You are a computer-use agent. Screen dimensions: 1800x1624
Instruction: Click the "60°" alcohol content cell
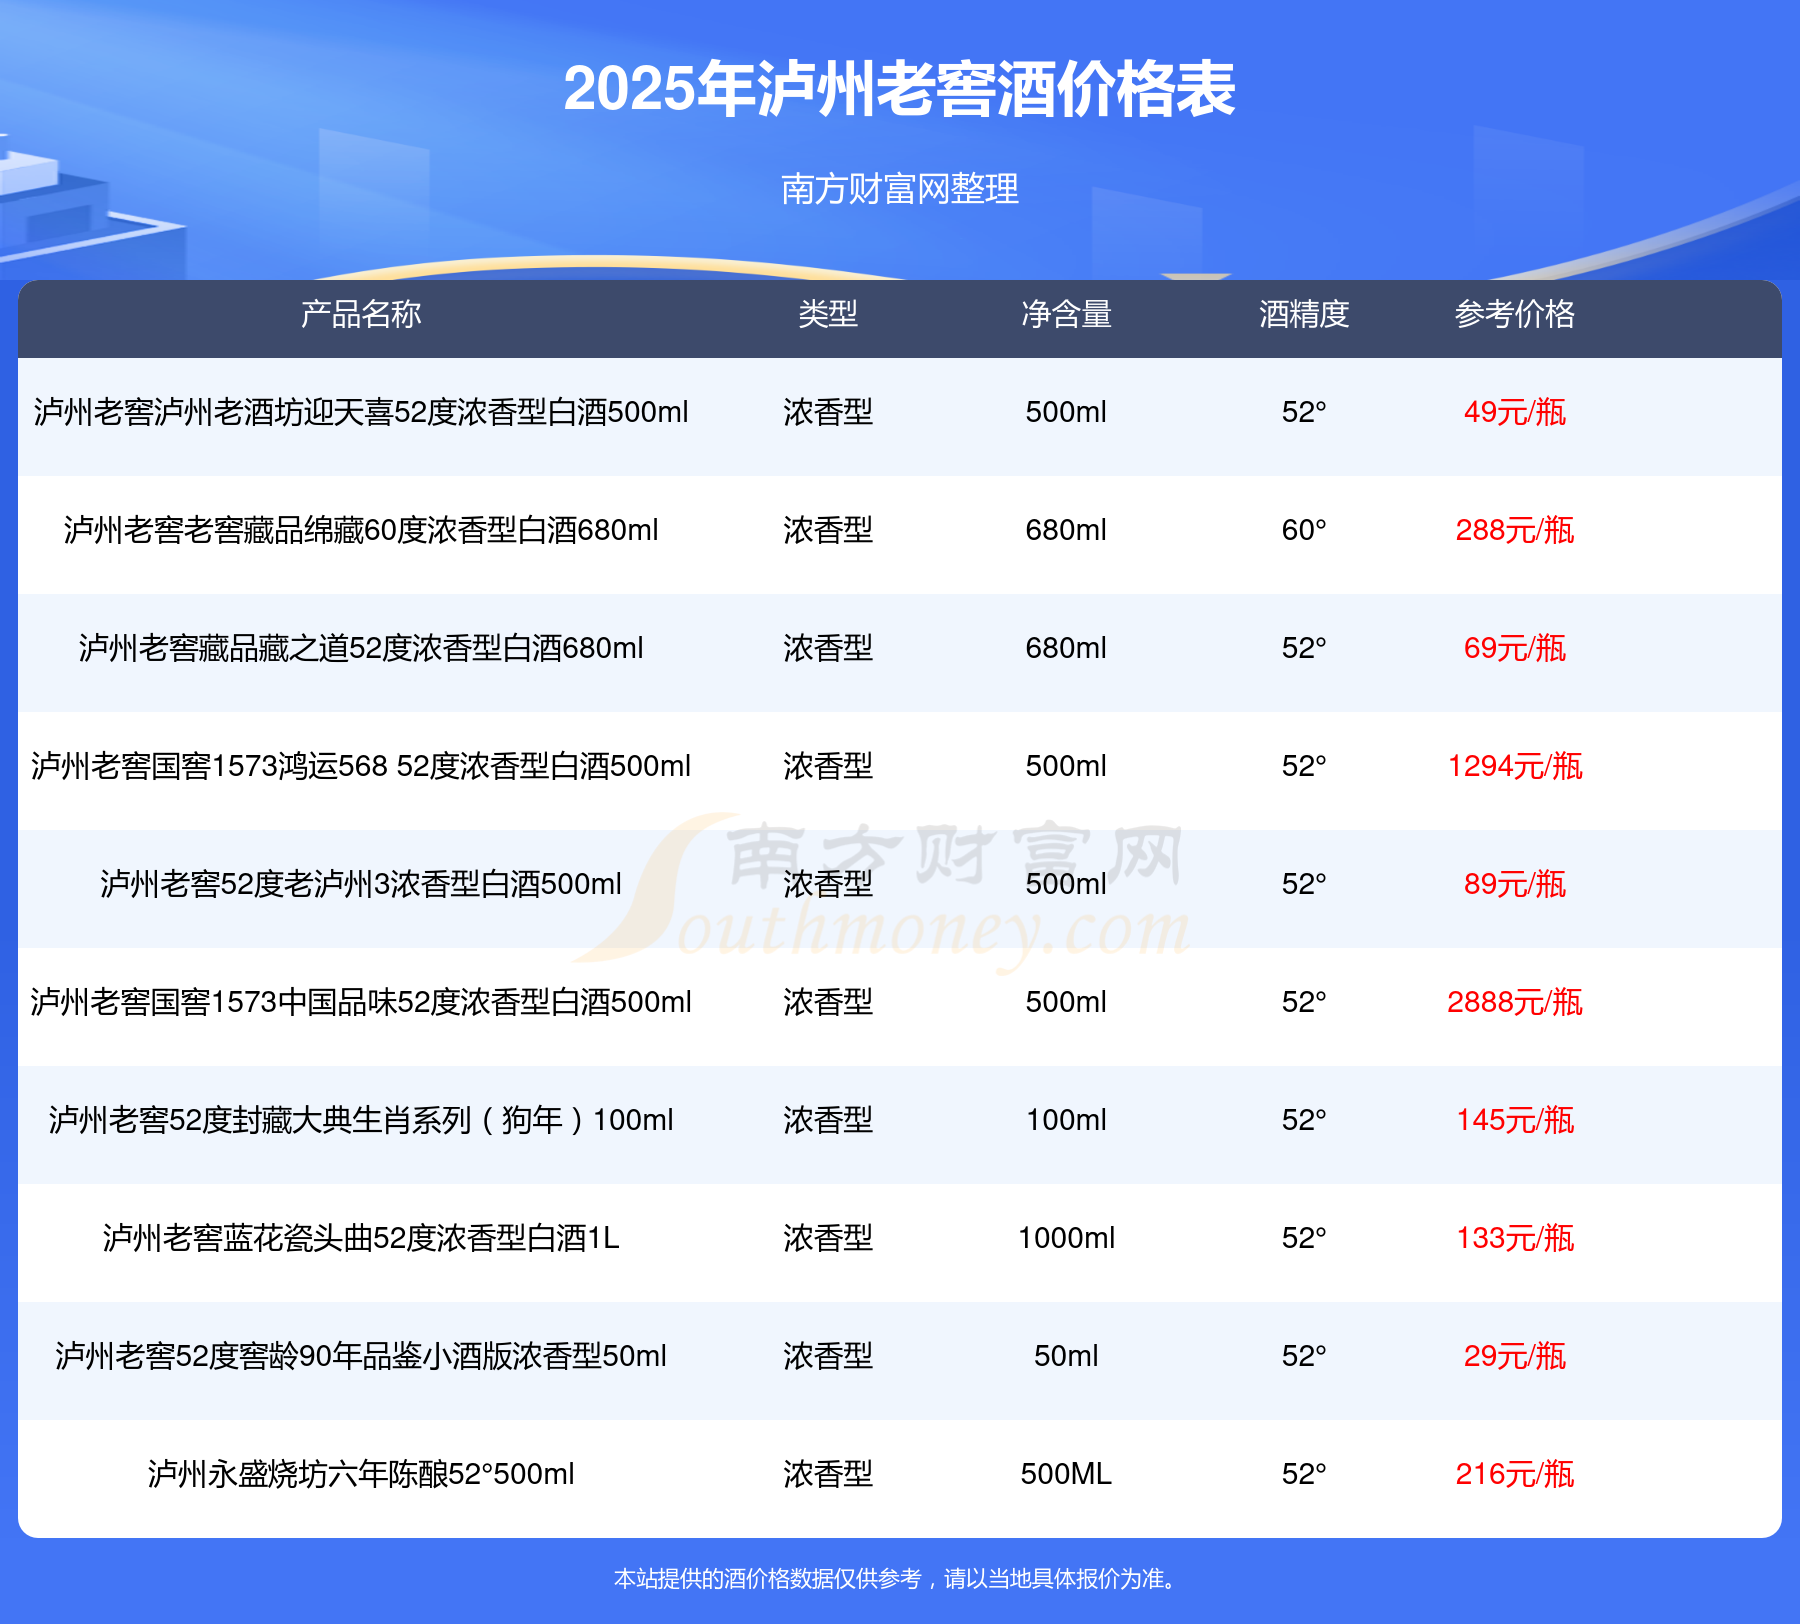pos(1304,530)
